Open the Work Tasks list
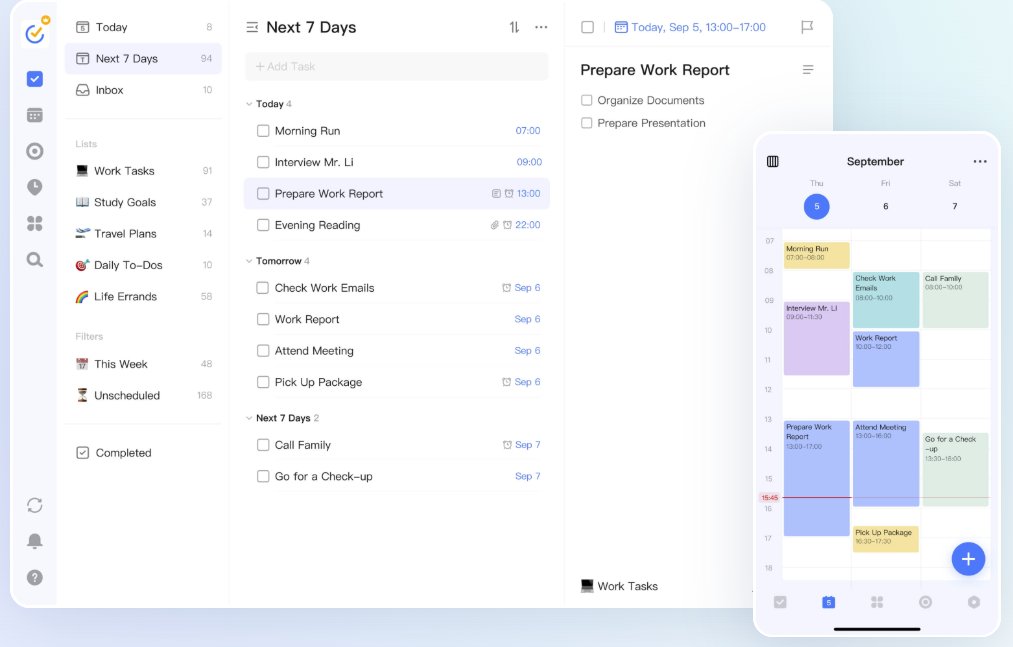The image size is (1013, 647). pos(143,171)
